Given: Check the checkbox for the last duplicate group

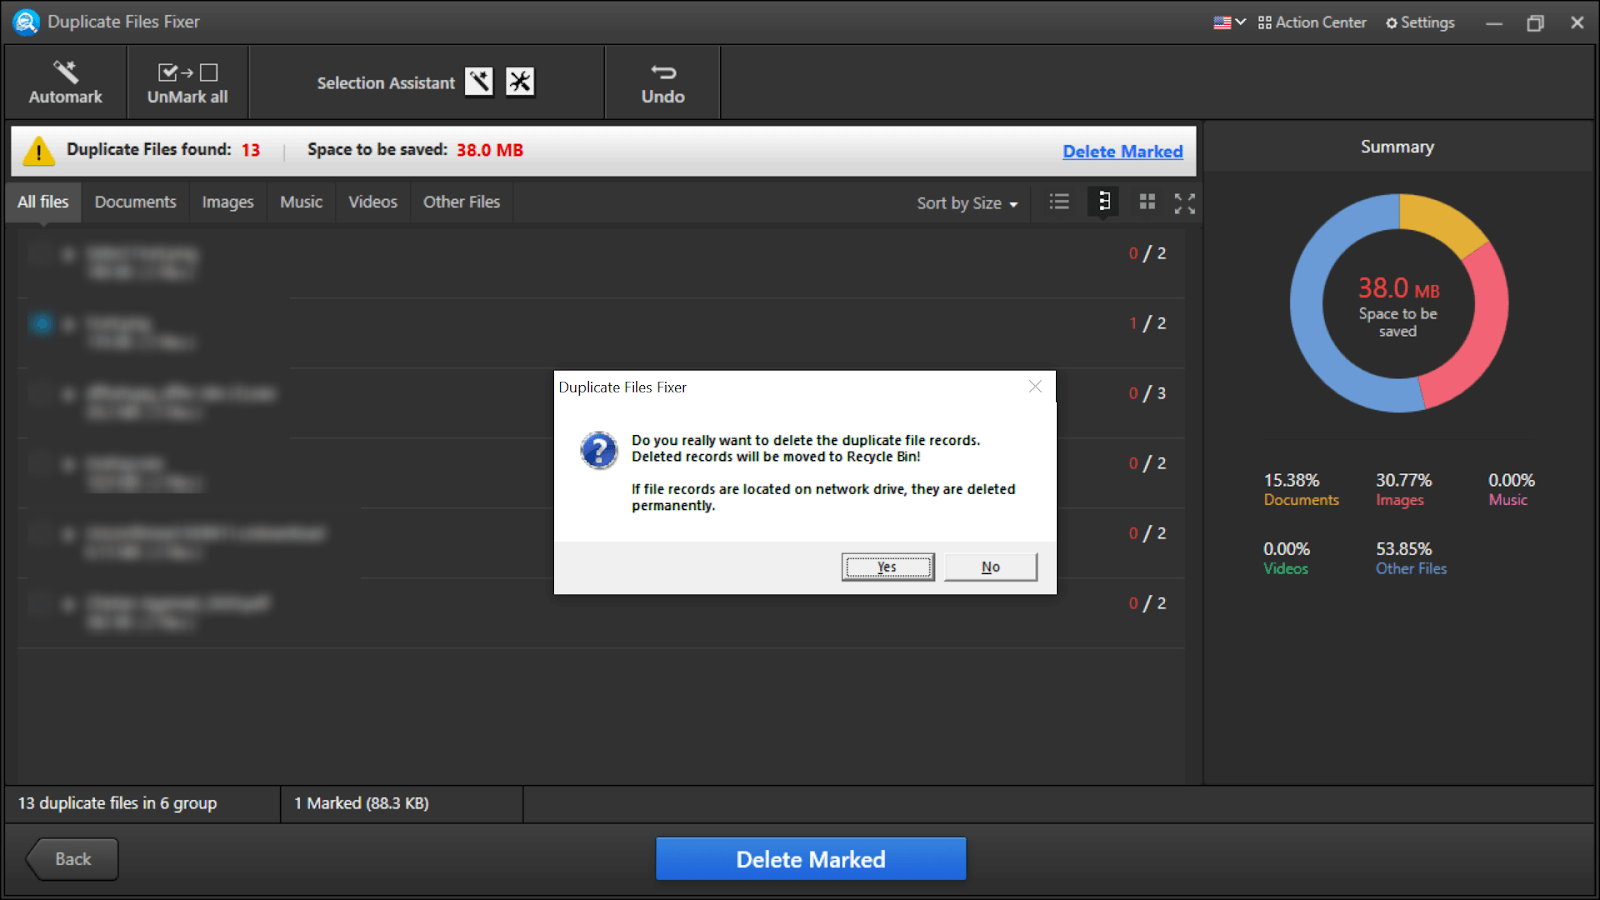Looking at the screenshot, I should (41, 603).
